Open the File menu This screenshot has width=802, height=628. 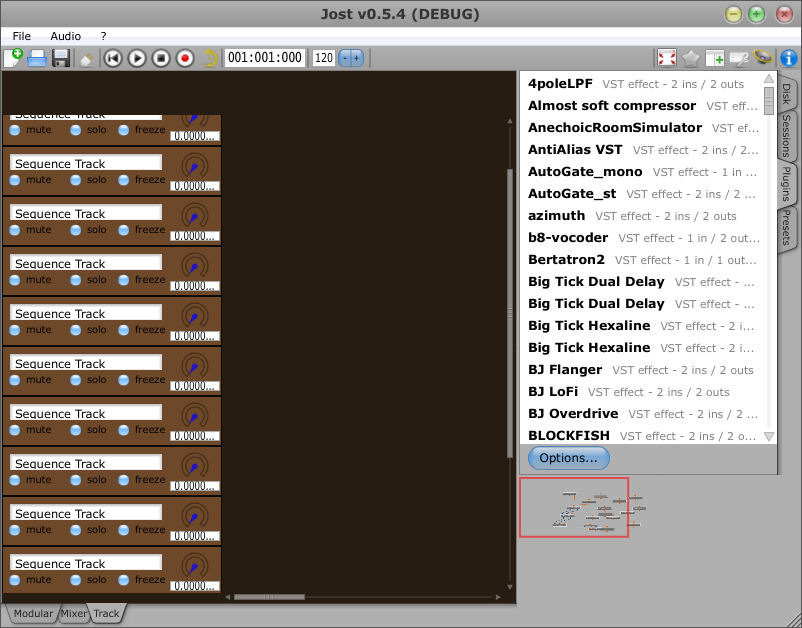(x=22, y=35)
